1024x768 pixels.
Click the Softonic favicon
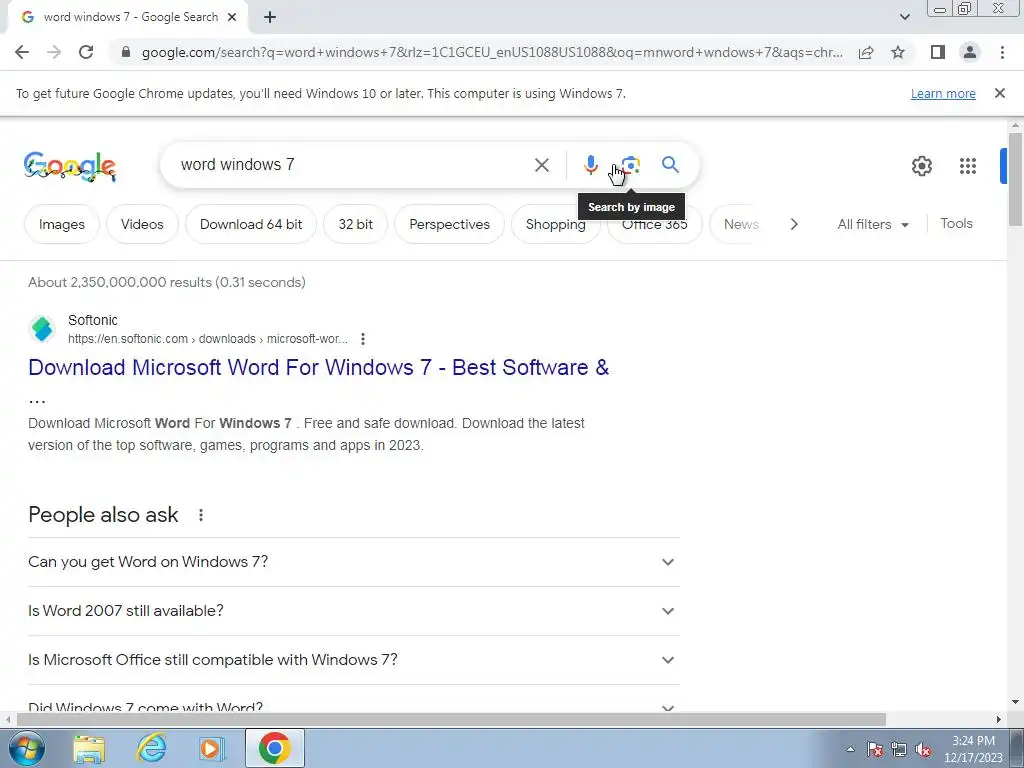[x=42, y=328]
